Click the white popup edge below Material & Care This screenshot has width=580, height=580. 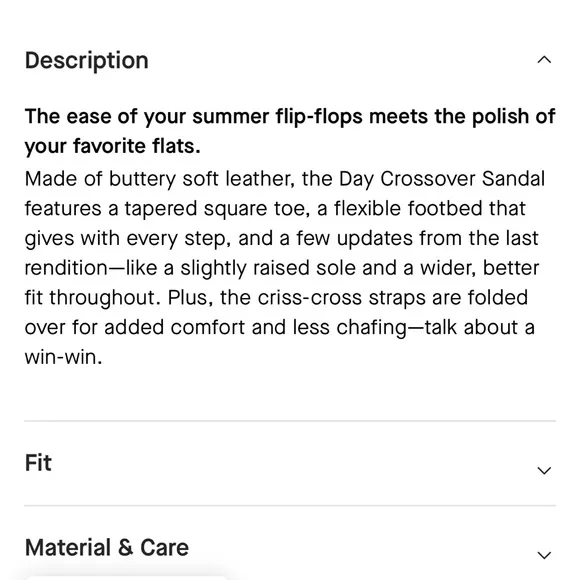pos(126,577)
